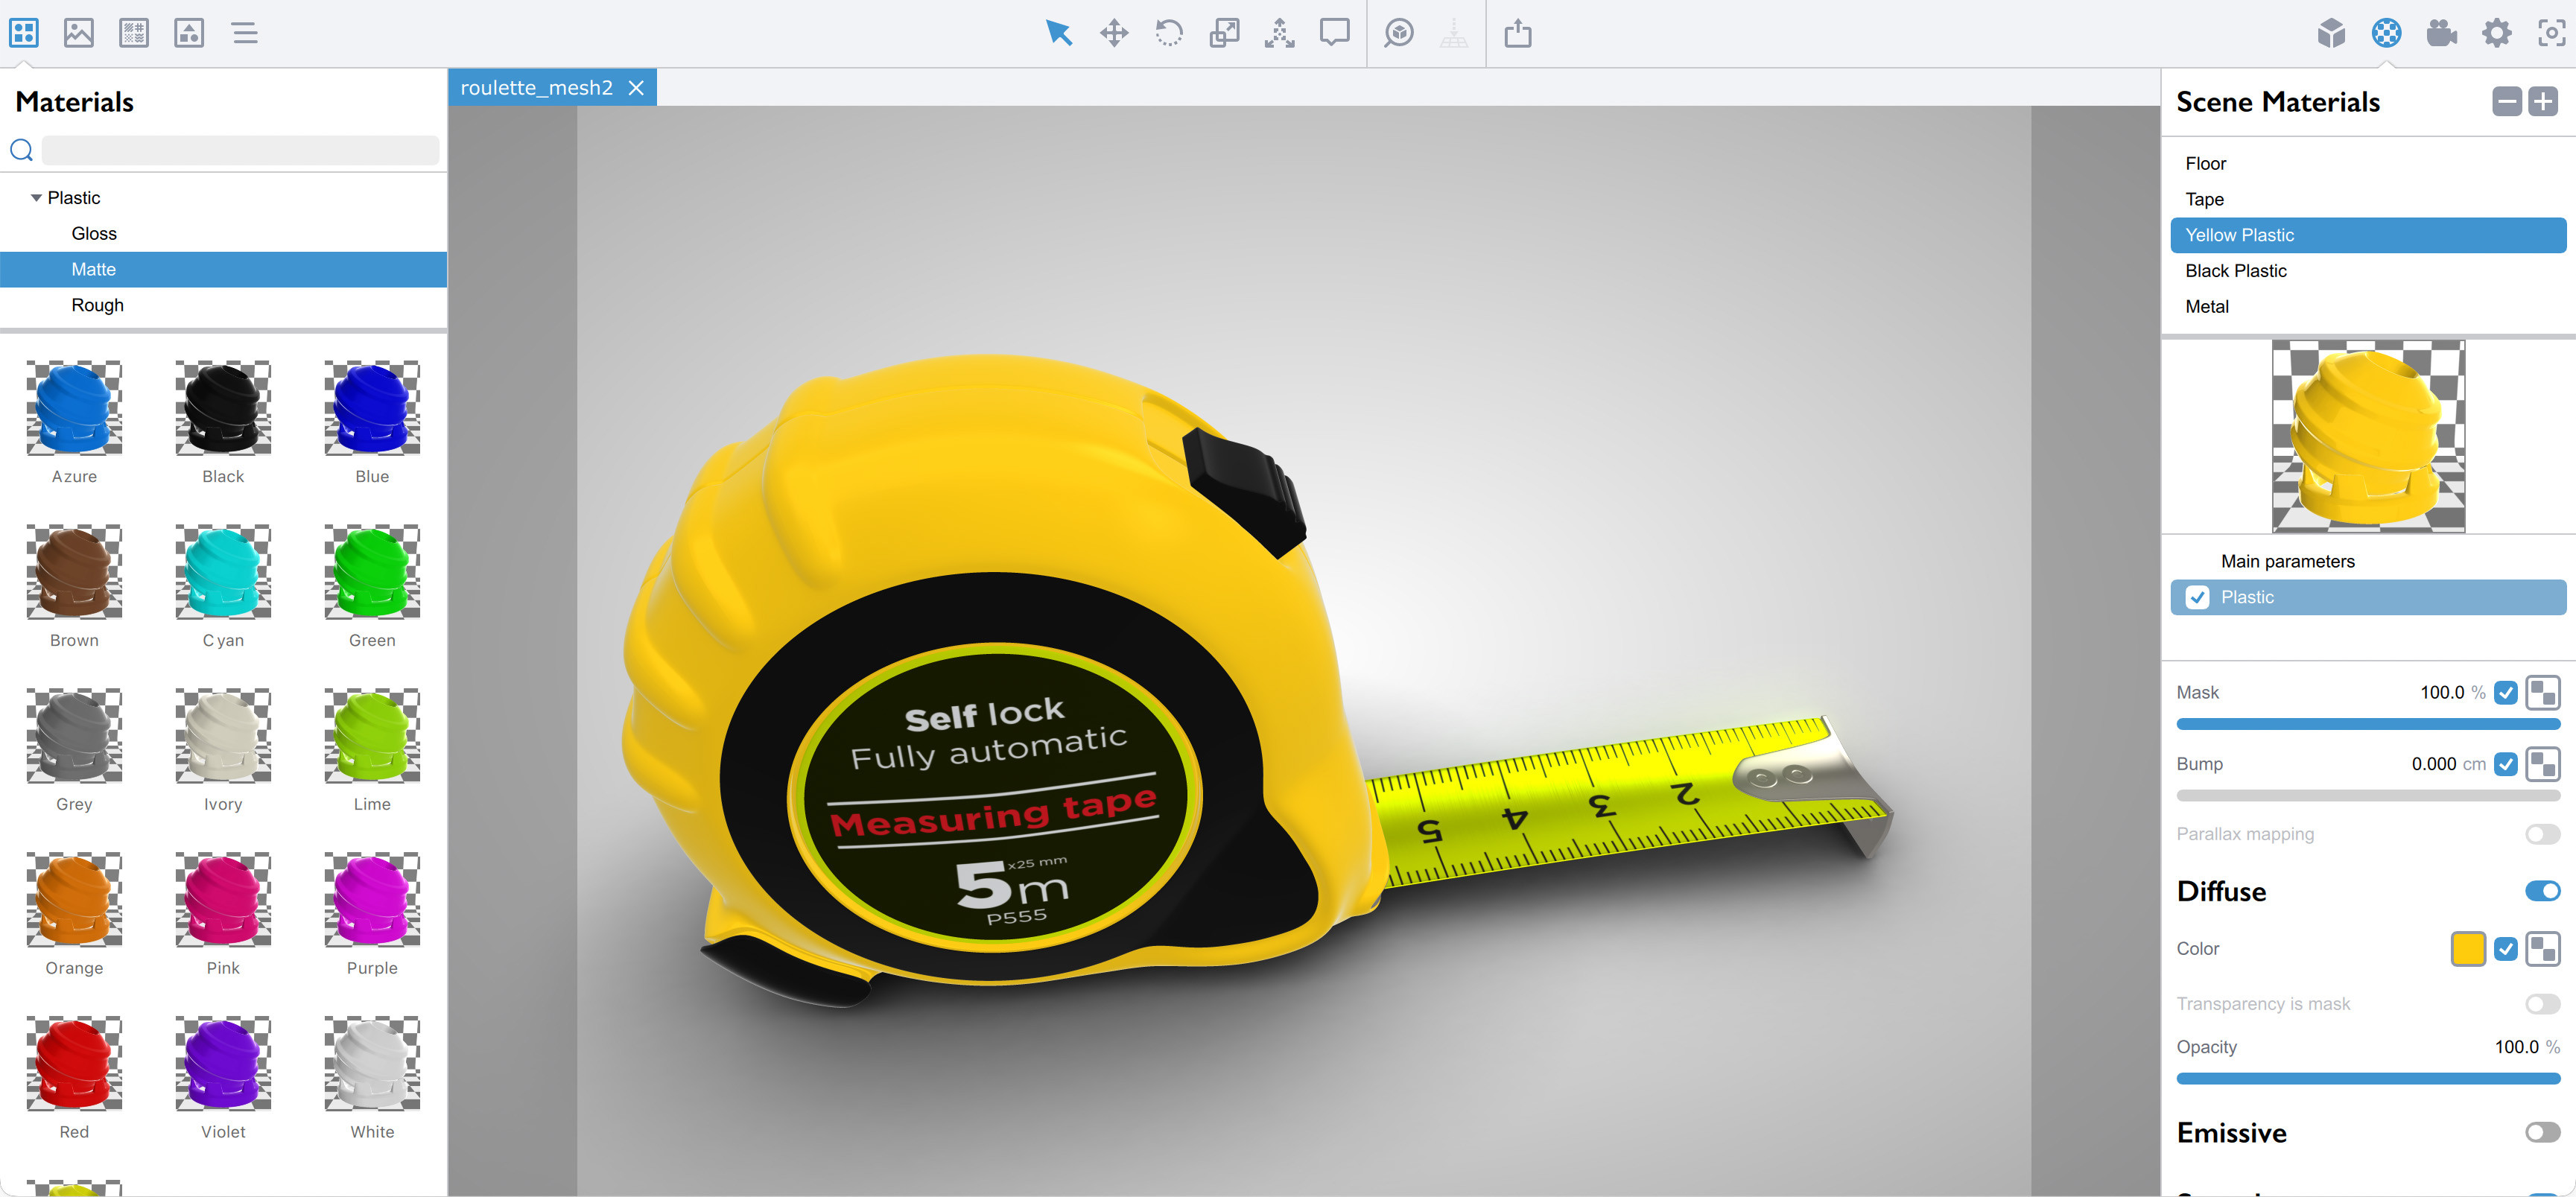Click the Export share icon
Viewport: 2576px width, 1197px height.
[x=1517, y=33]
